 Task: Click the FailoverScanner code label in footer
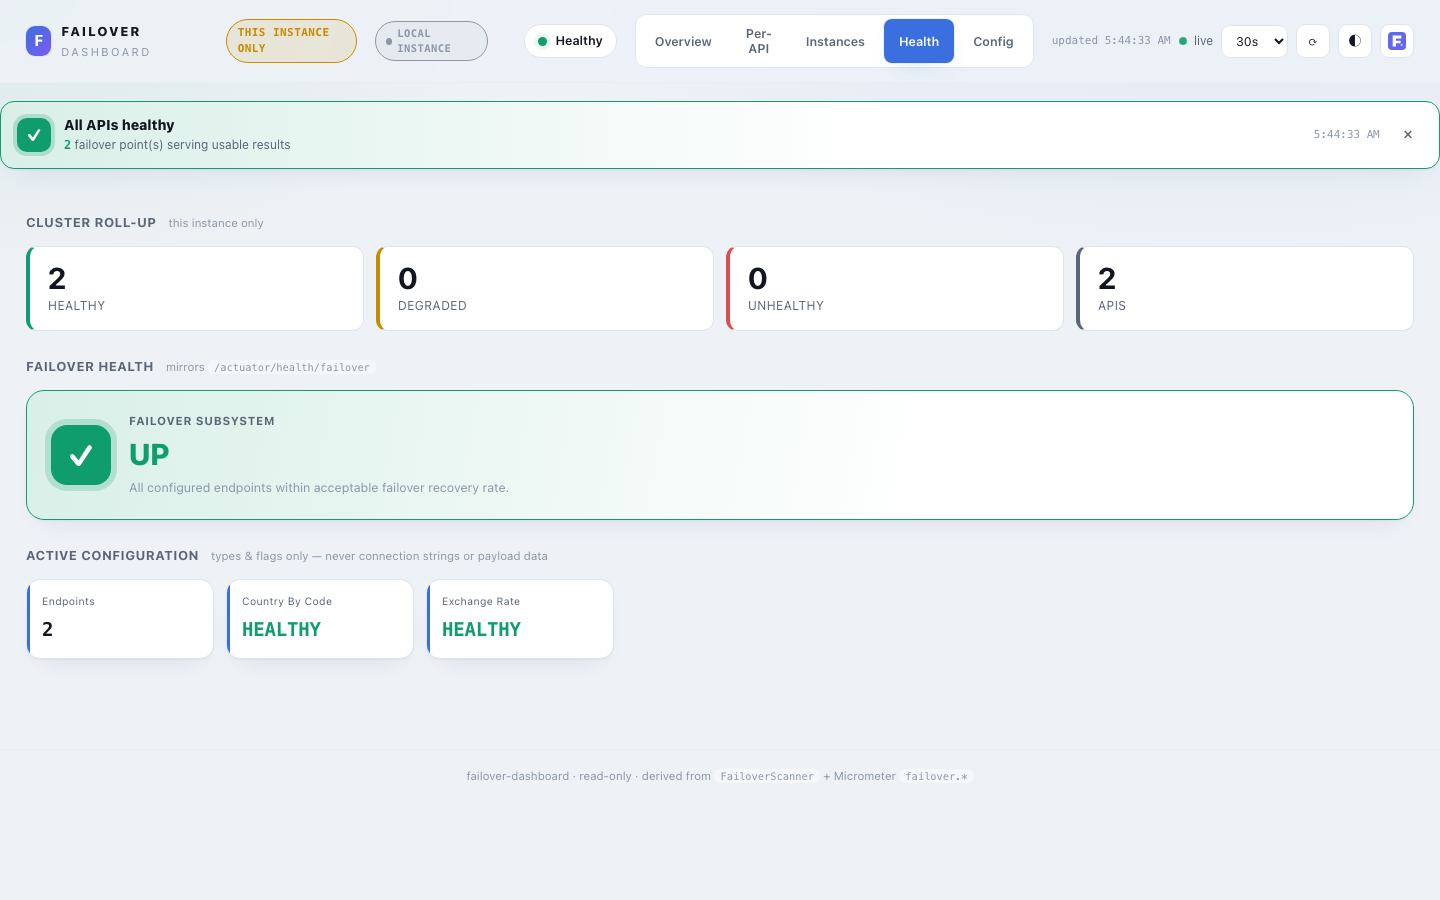coord(767,776)
